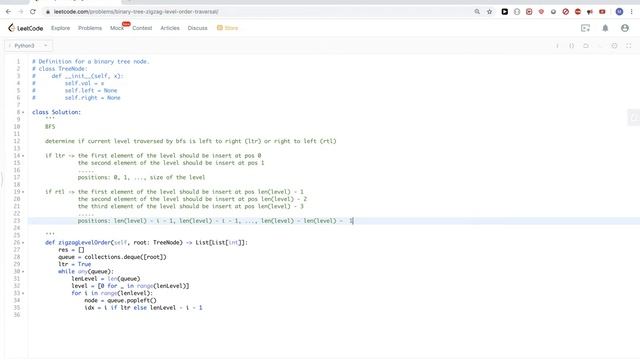Visit the LeetCode Store link

click(x=227, y=28)
